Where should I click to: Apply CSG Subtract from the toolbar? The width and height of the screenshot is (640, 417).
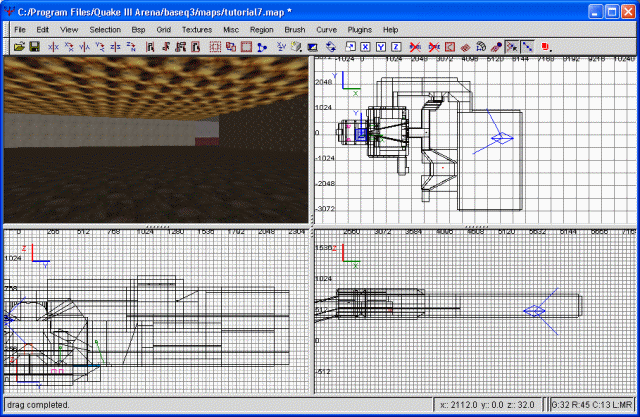[215, 47]
